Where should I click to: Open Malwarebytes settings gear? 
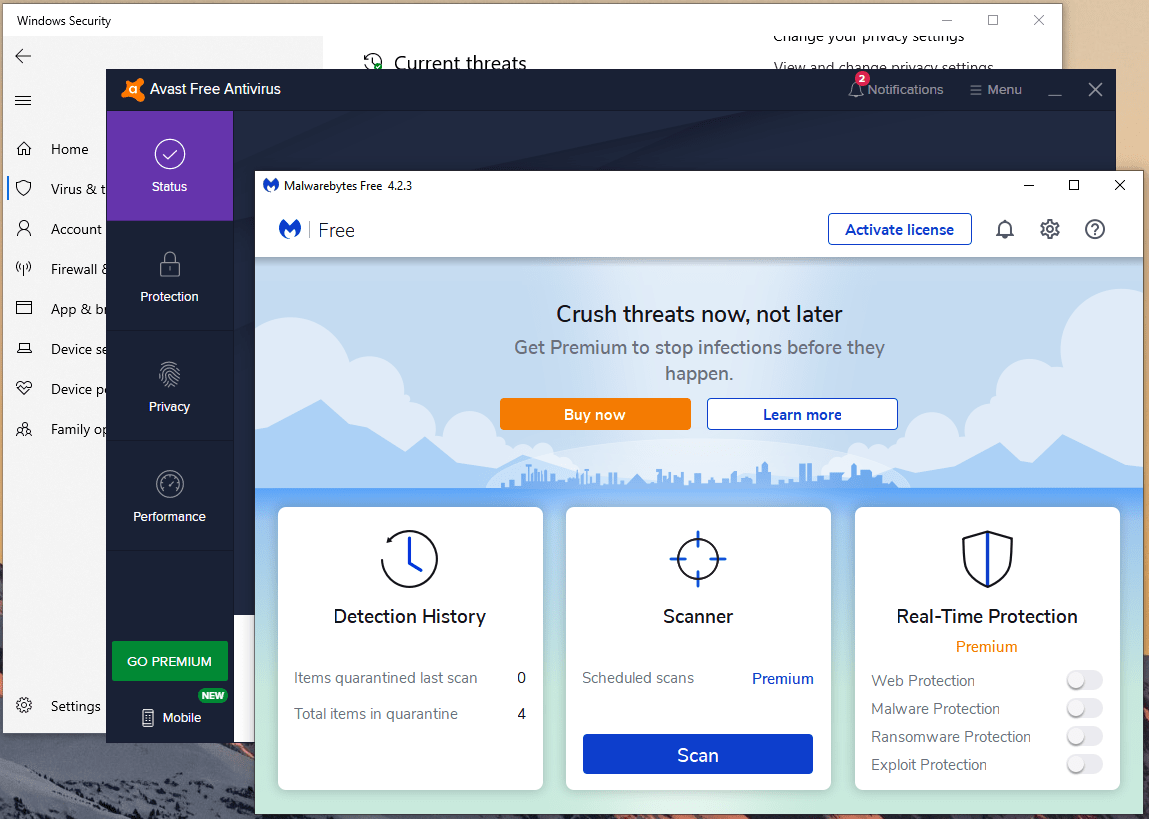pyautogui.click(x=1049, y=229)
